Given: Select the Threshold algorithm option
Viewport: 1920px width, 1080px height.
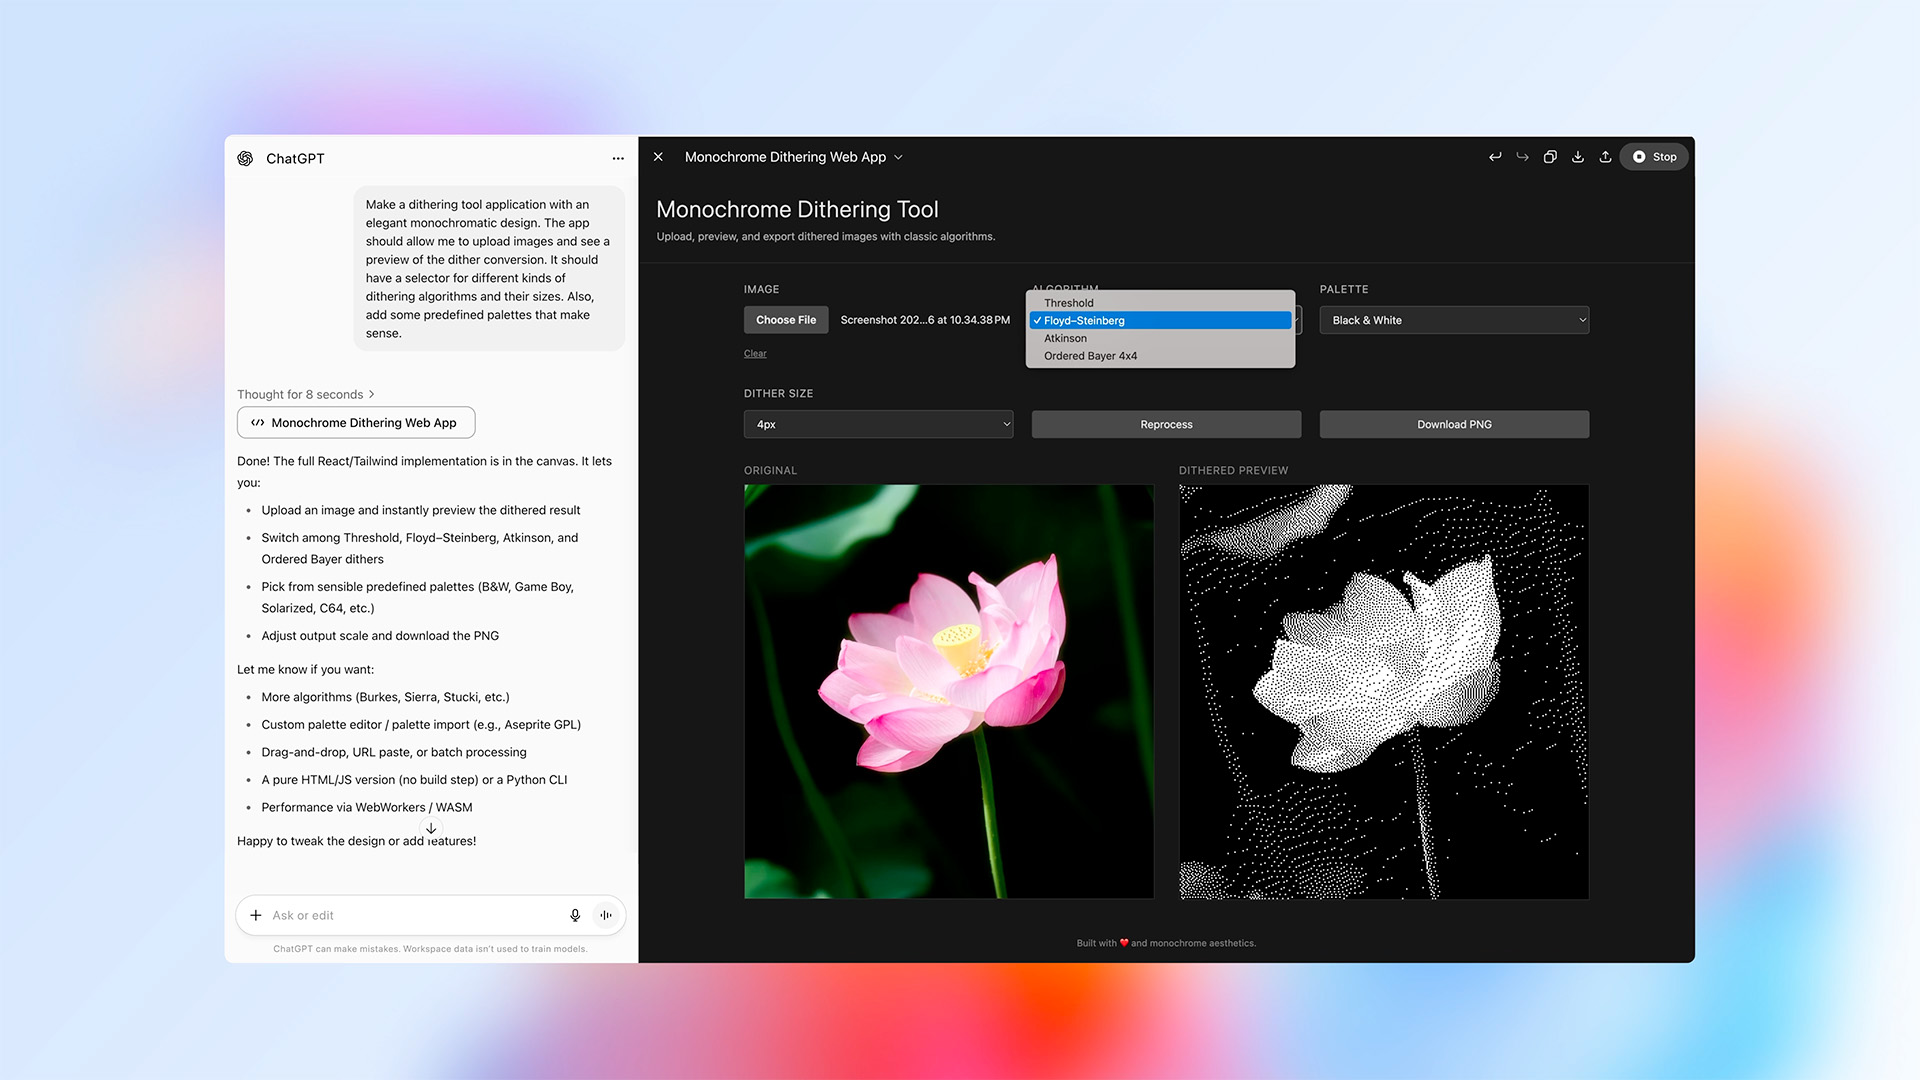Looking at the screenshot, I should click(1068, 303).
